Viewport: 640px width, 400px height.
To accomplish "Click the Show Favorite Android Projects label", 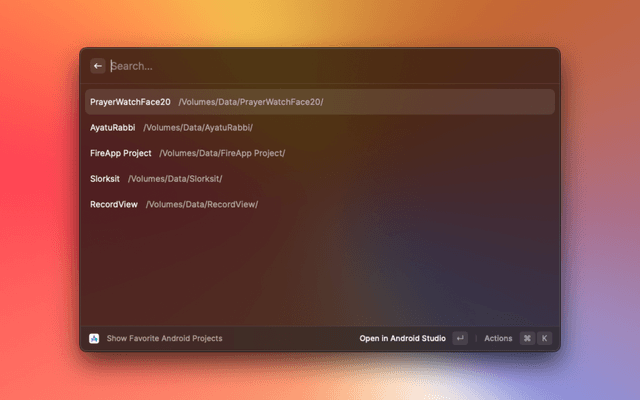I will [x=164, y=338].
